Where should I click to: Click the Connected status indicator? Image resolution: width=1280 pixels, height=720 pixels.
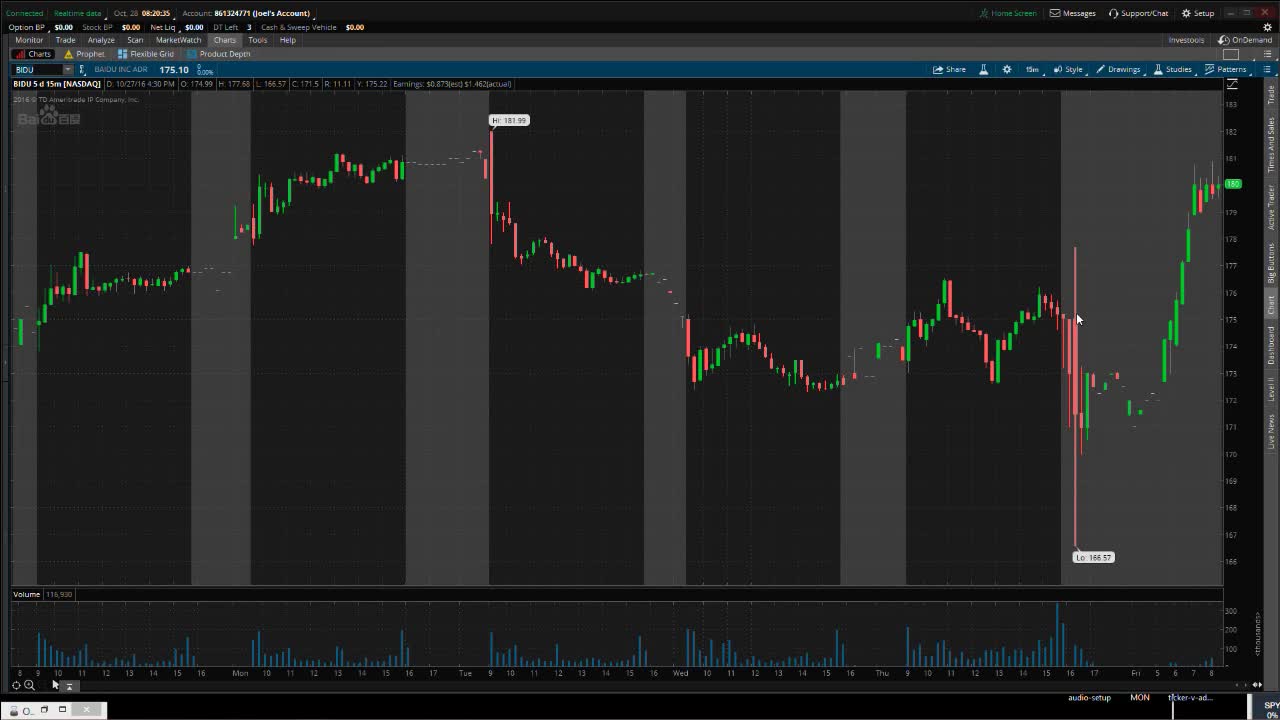[x=25, y=13]
